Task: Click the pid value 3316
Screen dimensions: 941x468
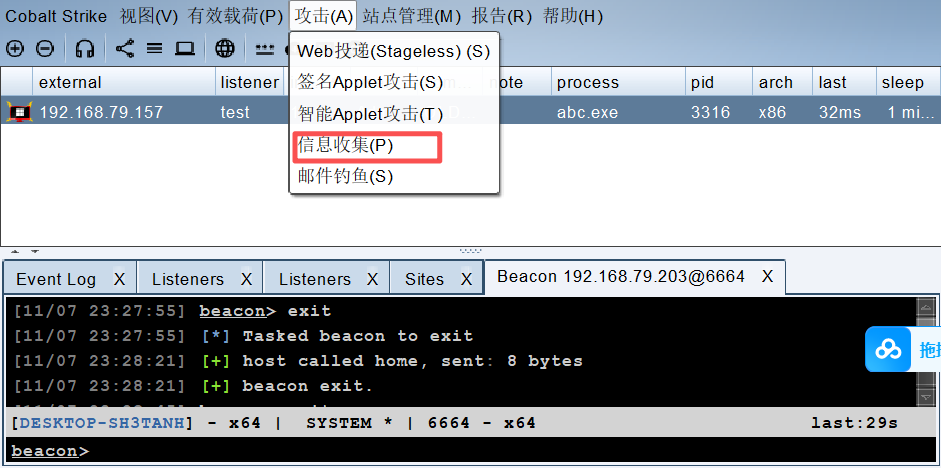Action: coord(710,112)
